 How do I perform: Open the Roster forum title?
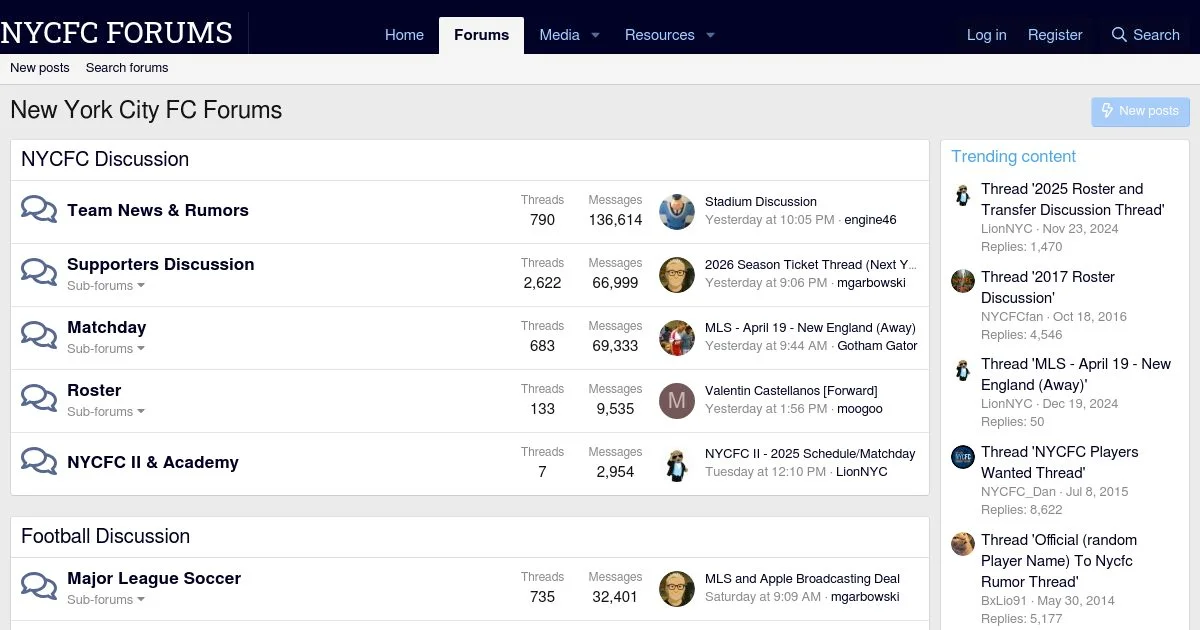click(94, 390)
